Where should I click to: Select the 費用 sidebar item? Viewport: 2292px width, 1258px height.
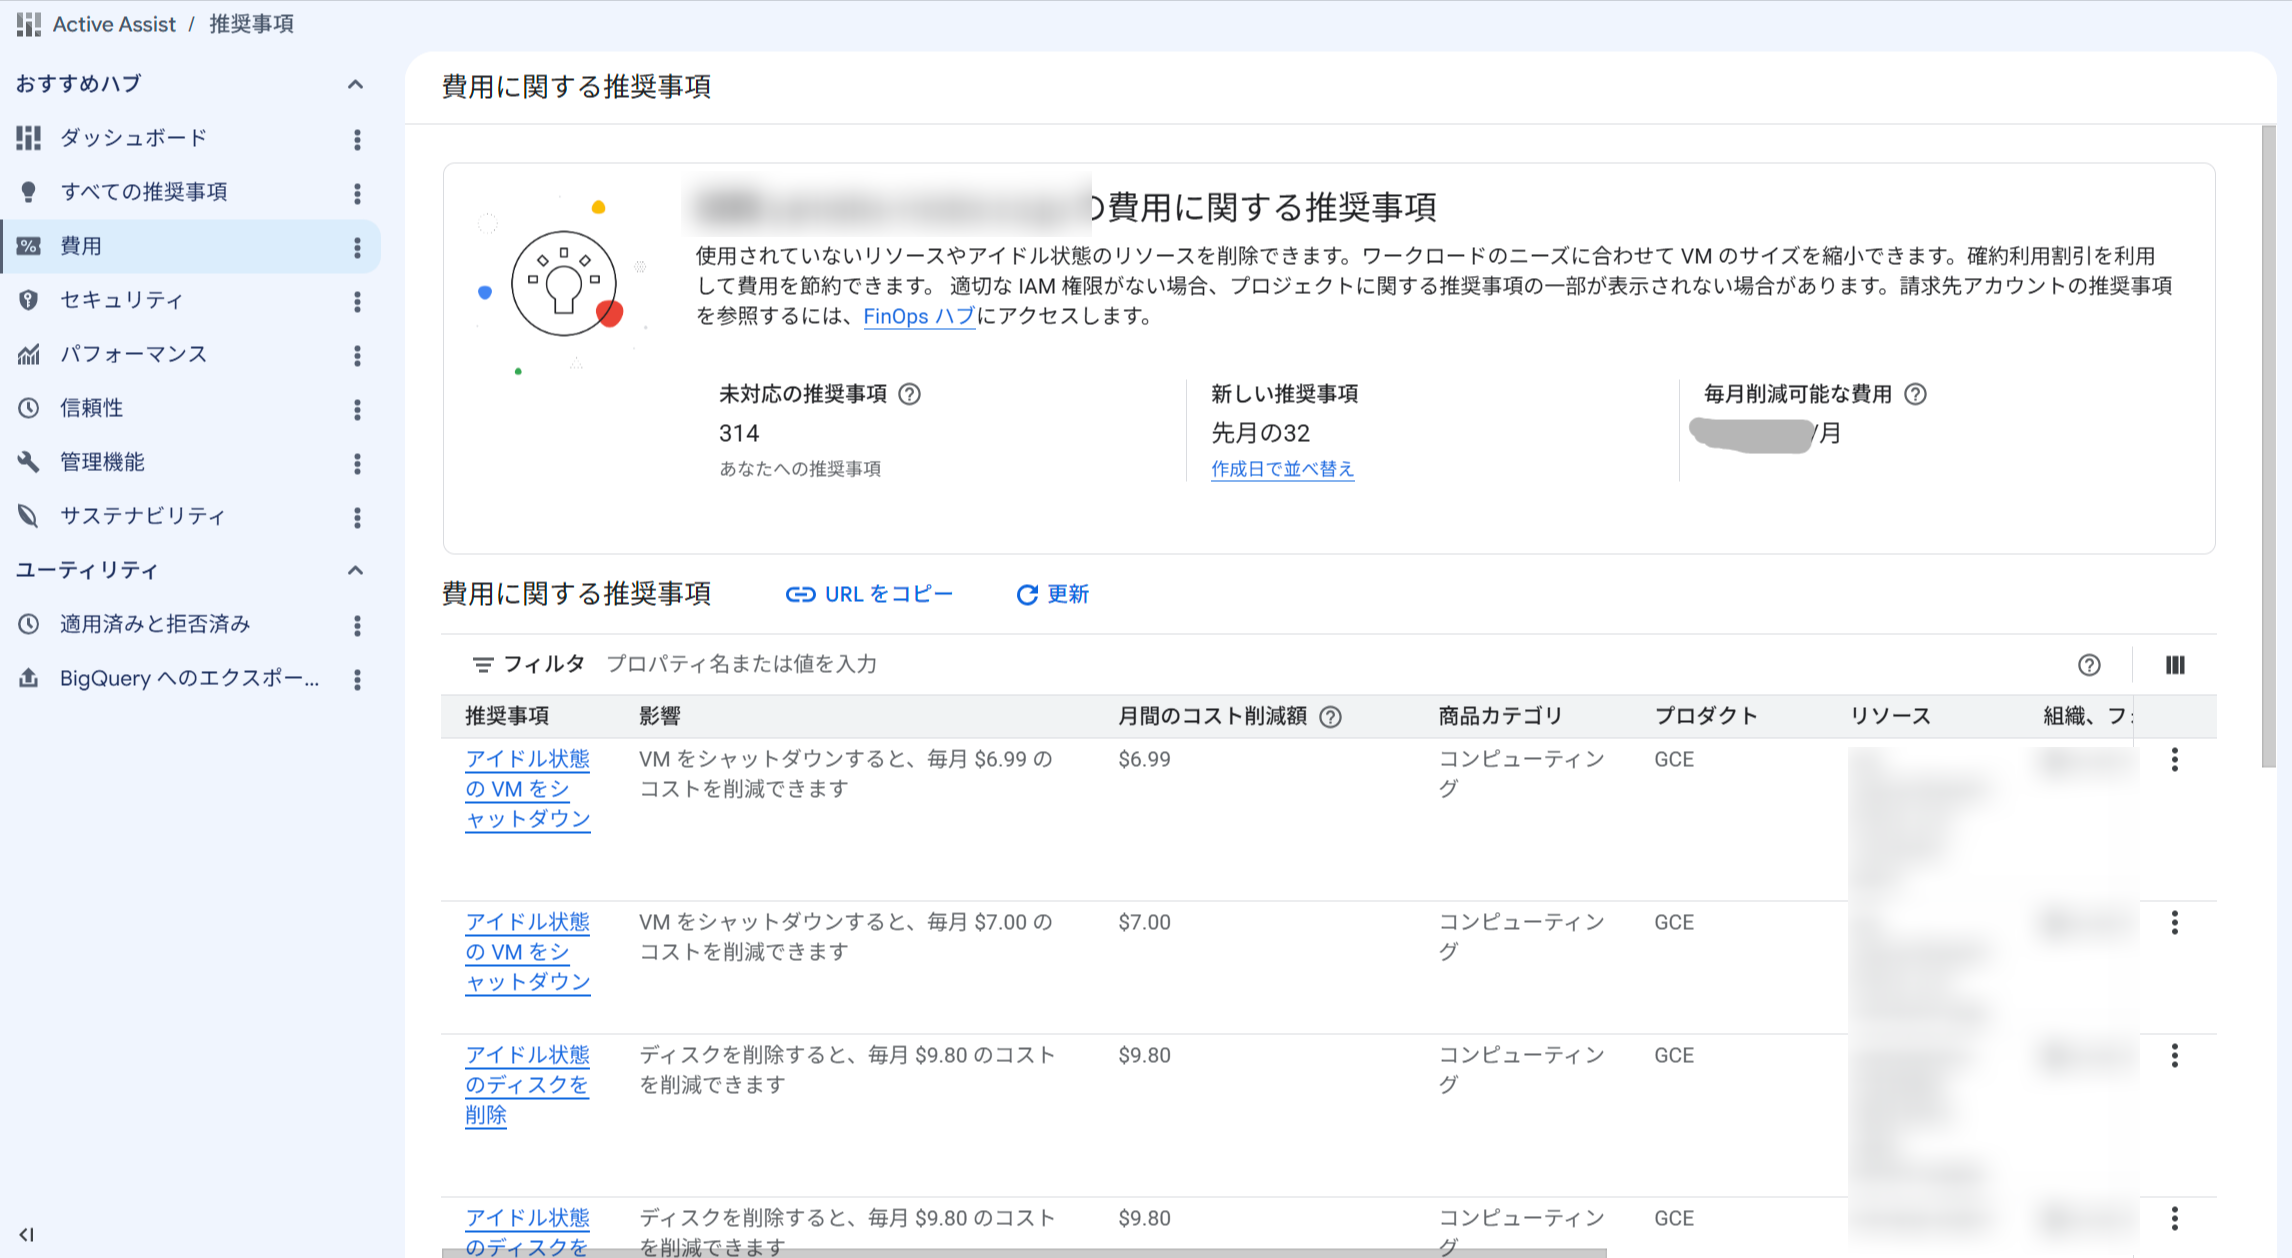190,246
